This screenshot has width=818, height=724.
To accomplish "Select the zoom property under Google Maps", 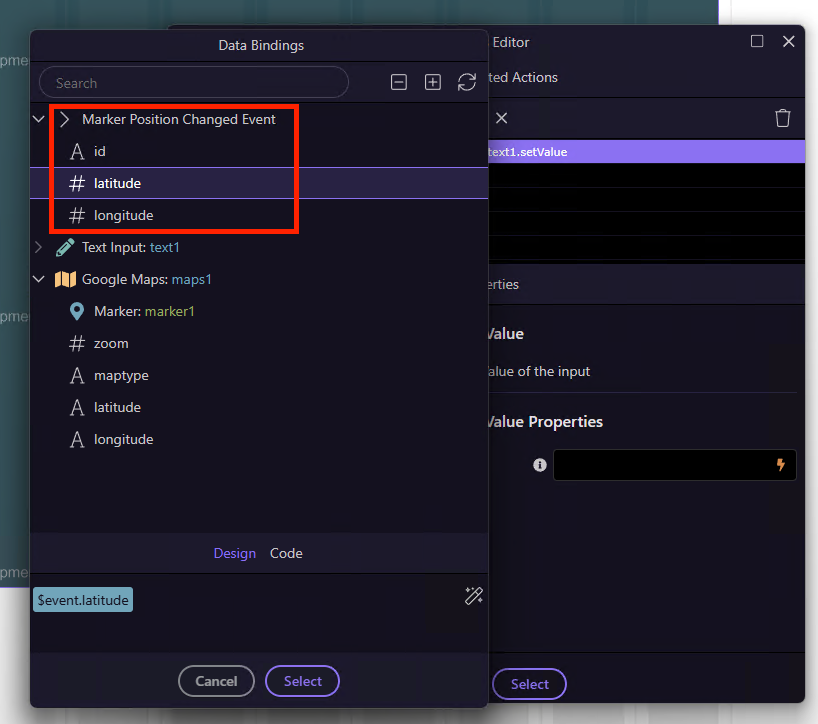I will pyautogui.click(x=111, y=343).
